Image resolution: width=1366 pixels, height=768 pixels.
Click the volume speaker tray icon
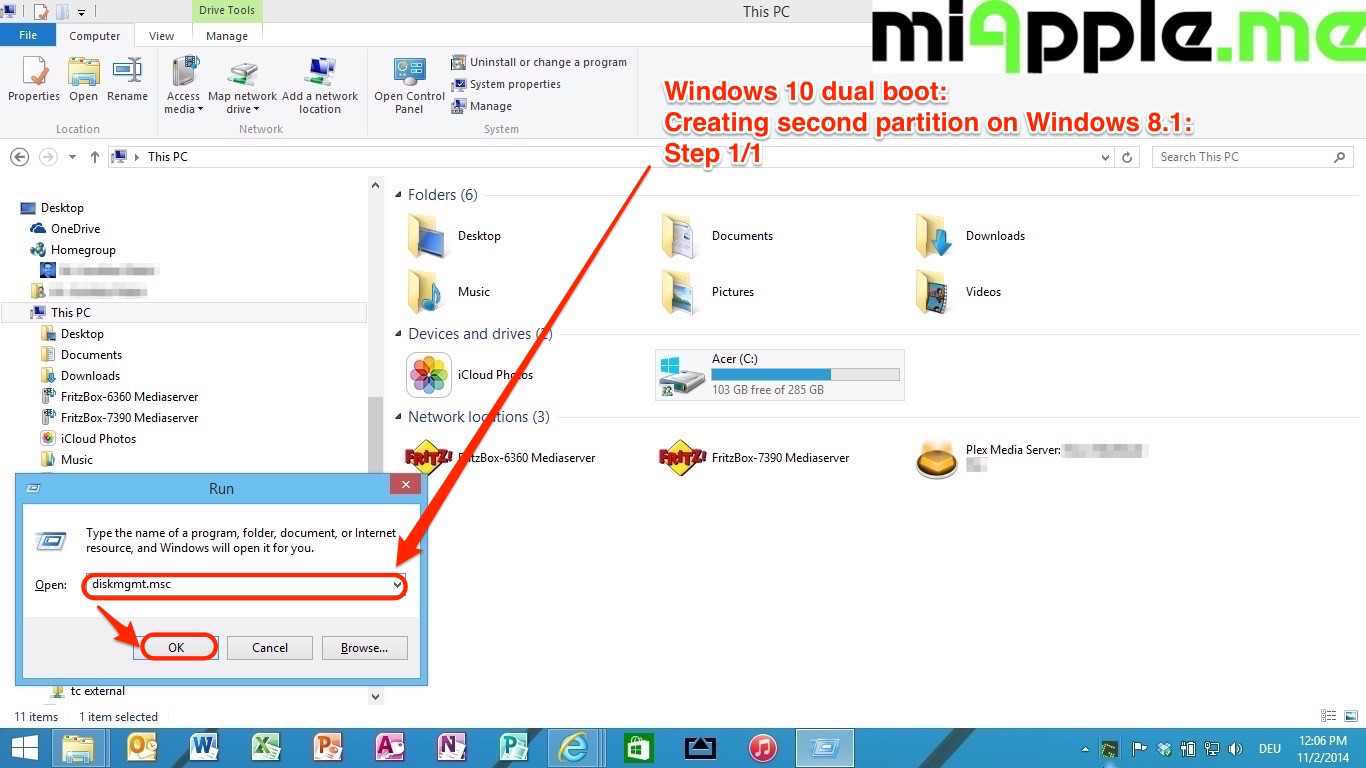pos(1235,749)
